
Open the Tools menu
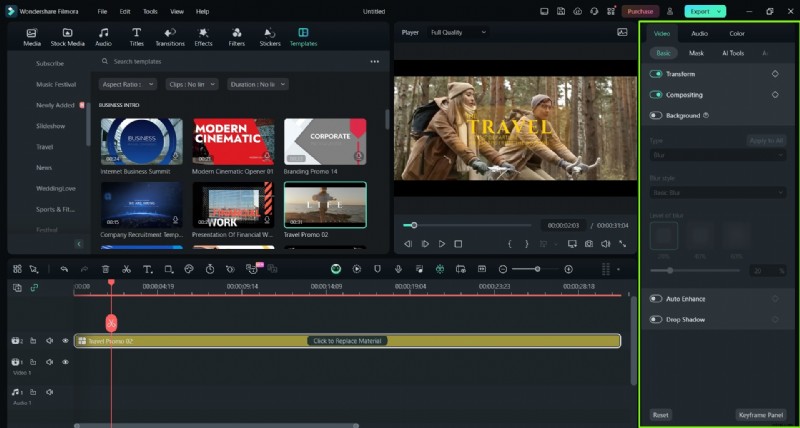pos(150,11)
